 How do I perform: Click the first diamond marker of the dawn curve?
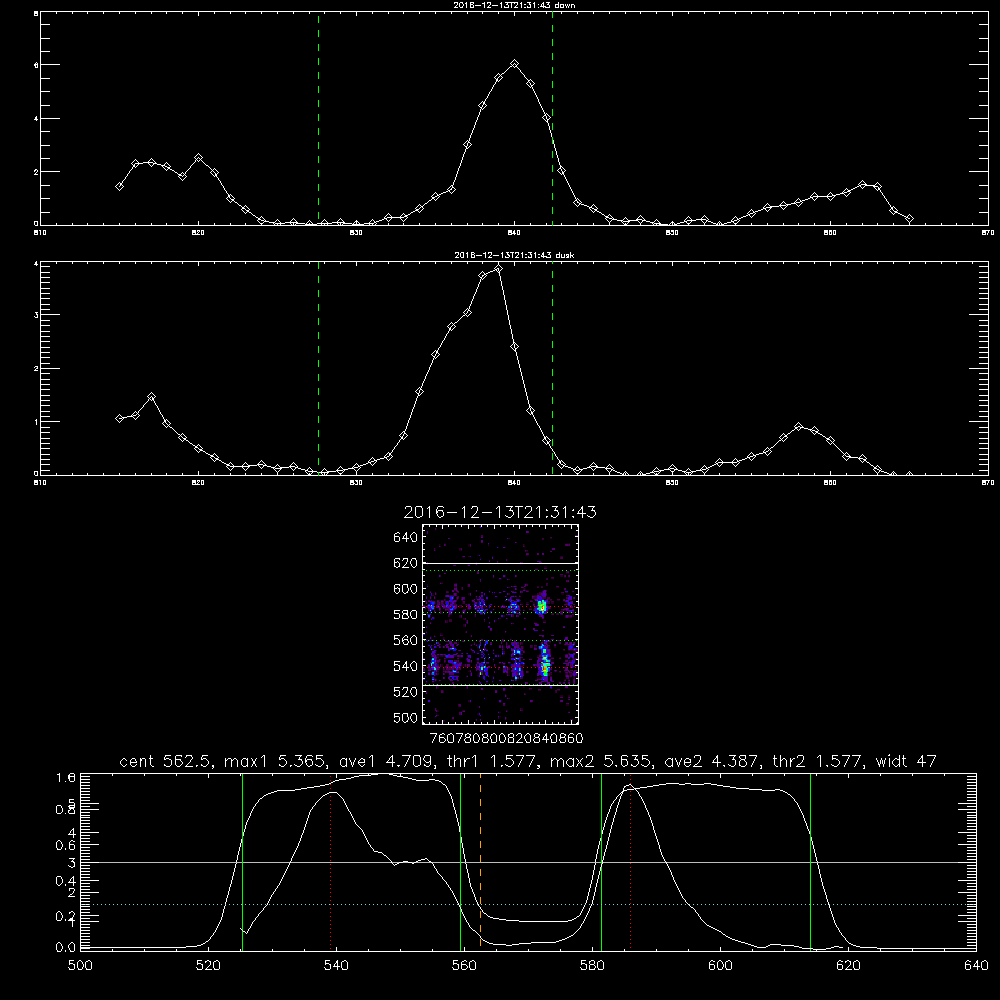[119, 186]
